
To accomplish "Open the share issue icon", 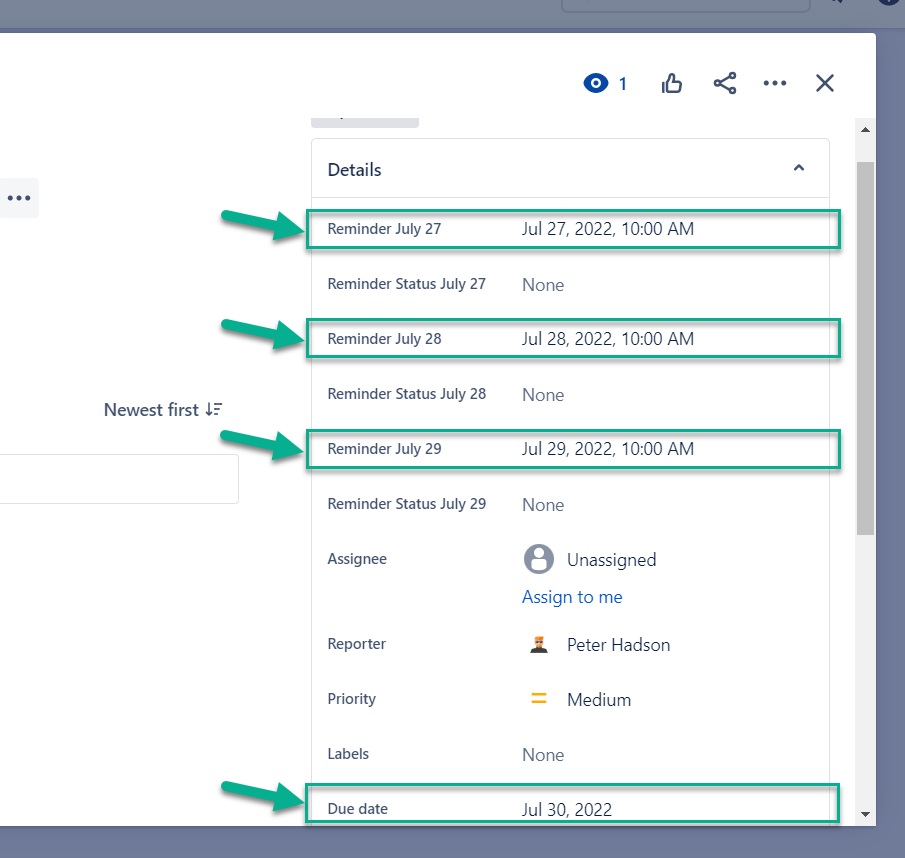I will [725, 83].
